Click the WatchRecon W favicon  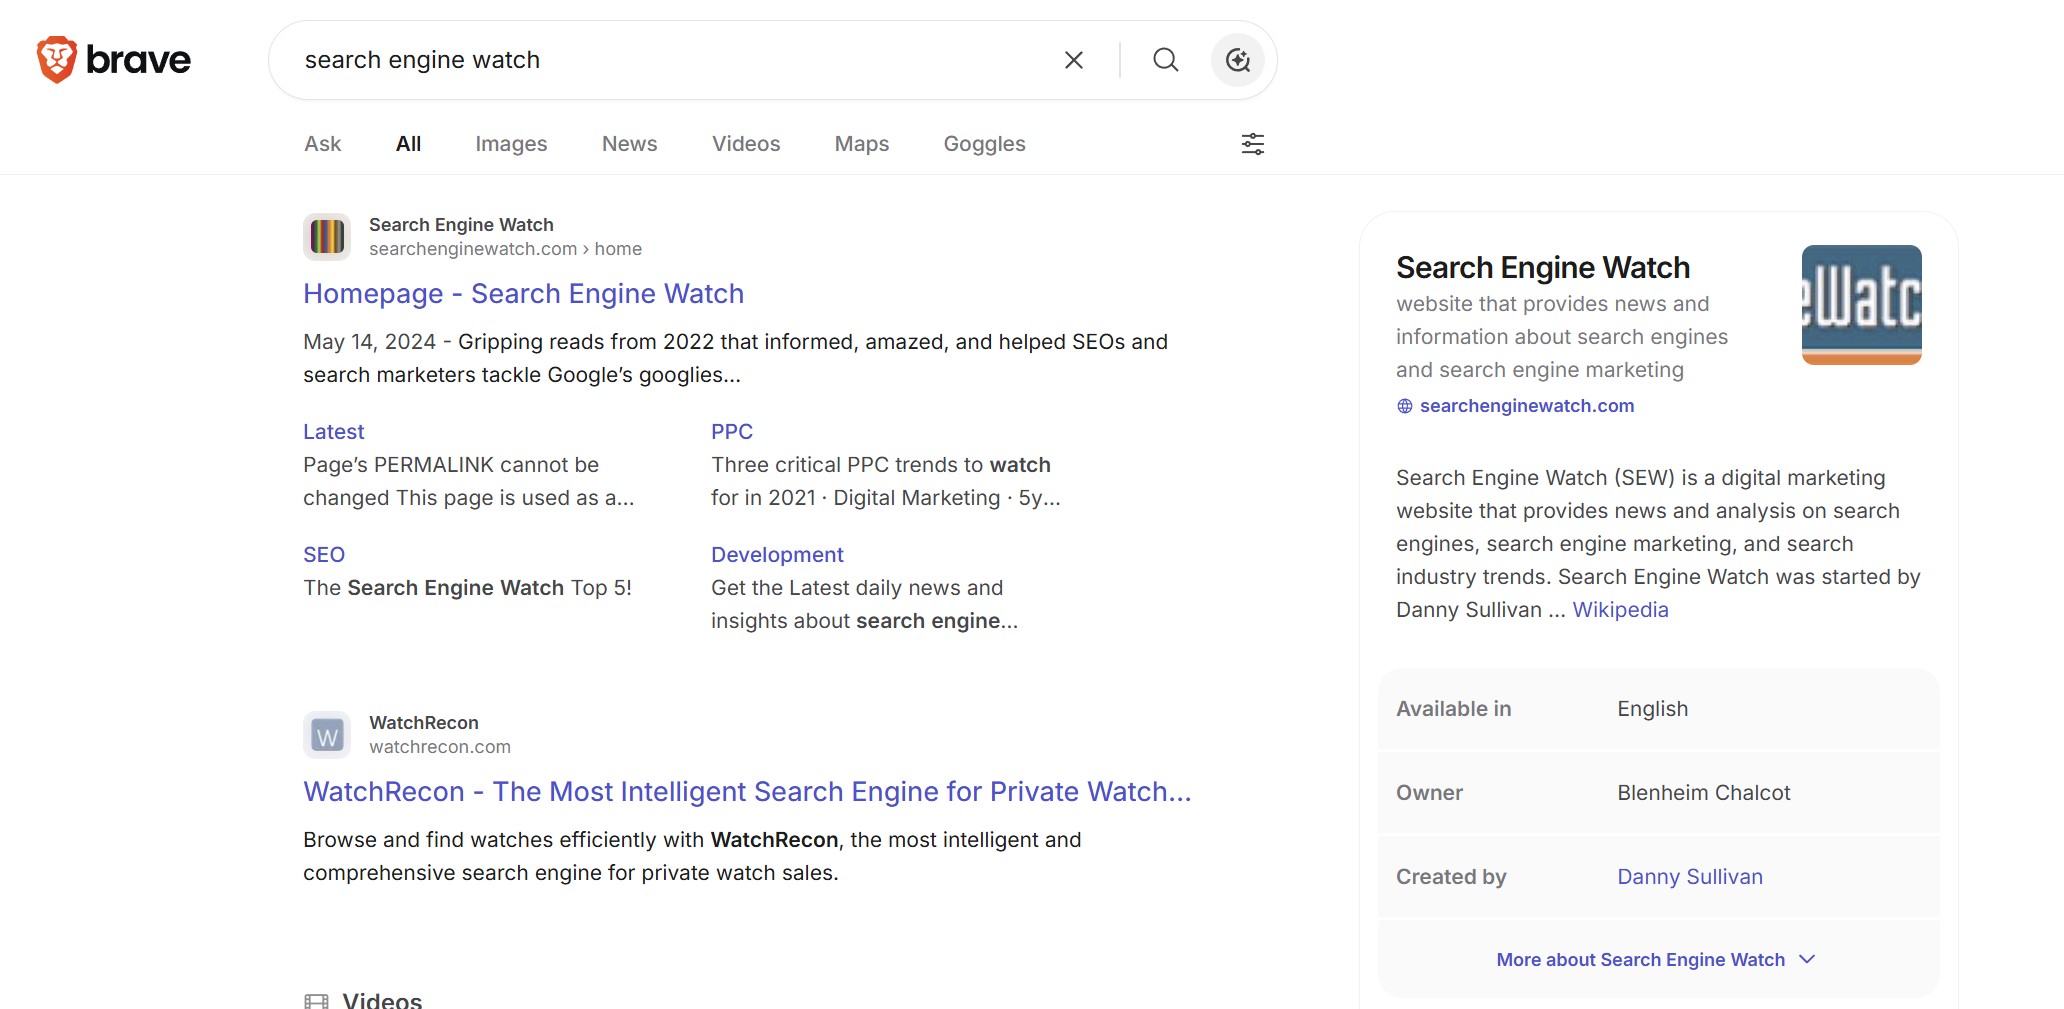(x=327, y=735)
